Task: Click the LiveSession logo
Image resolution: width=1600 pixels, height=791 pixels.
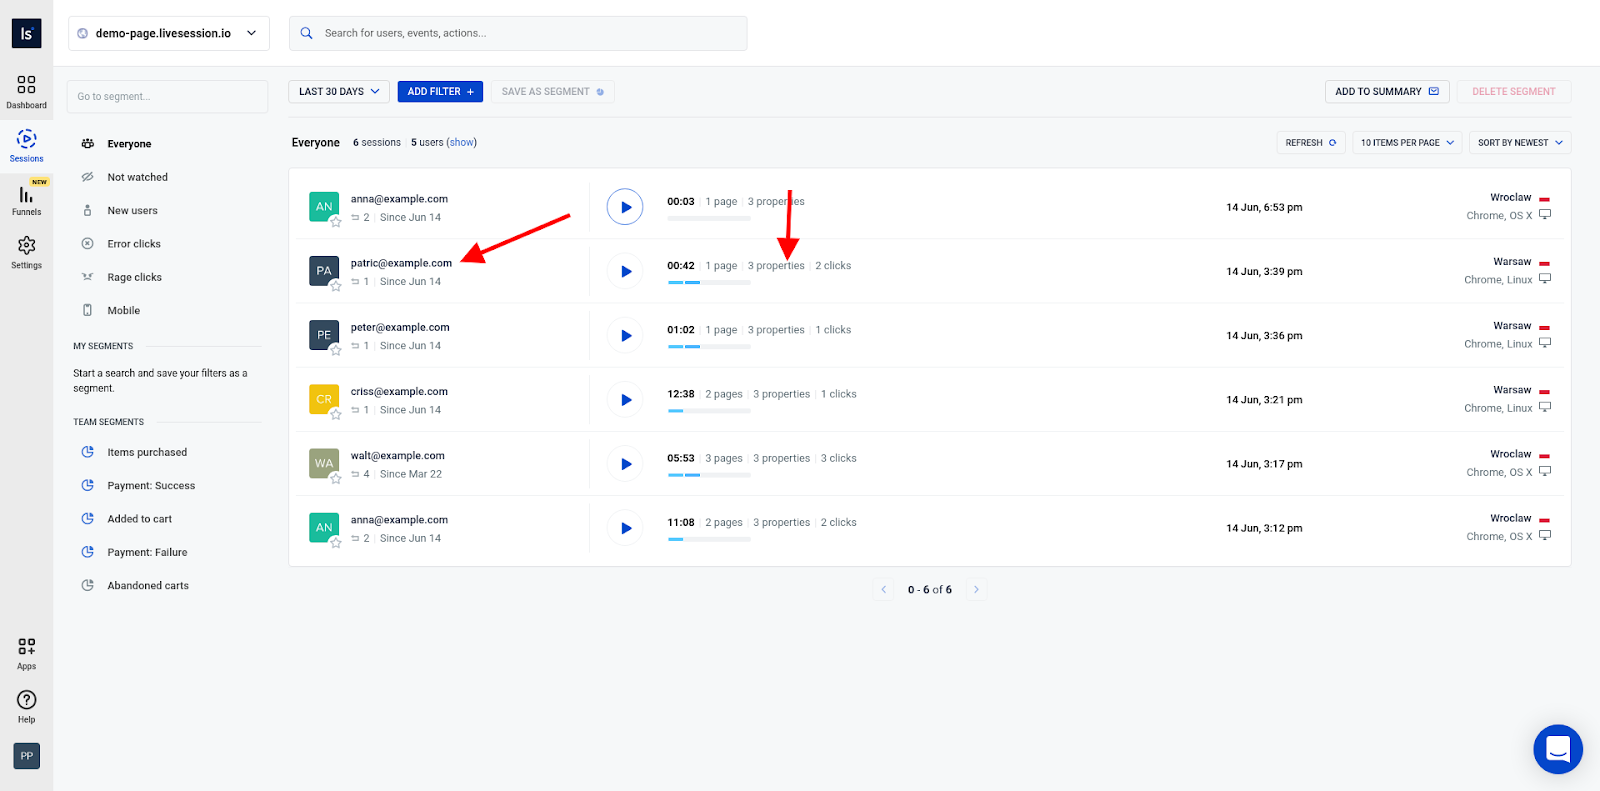Action: pos(27,33)
